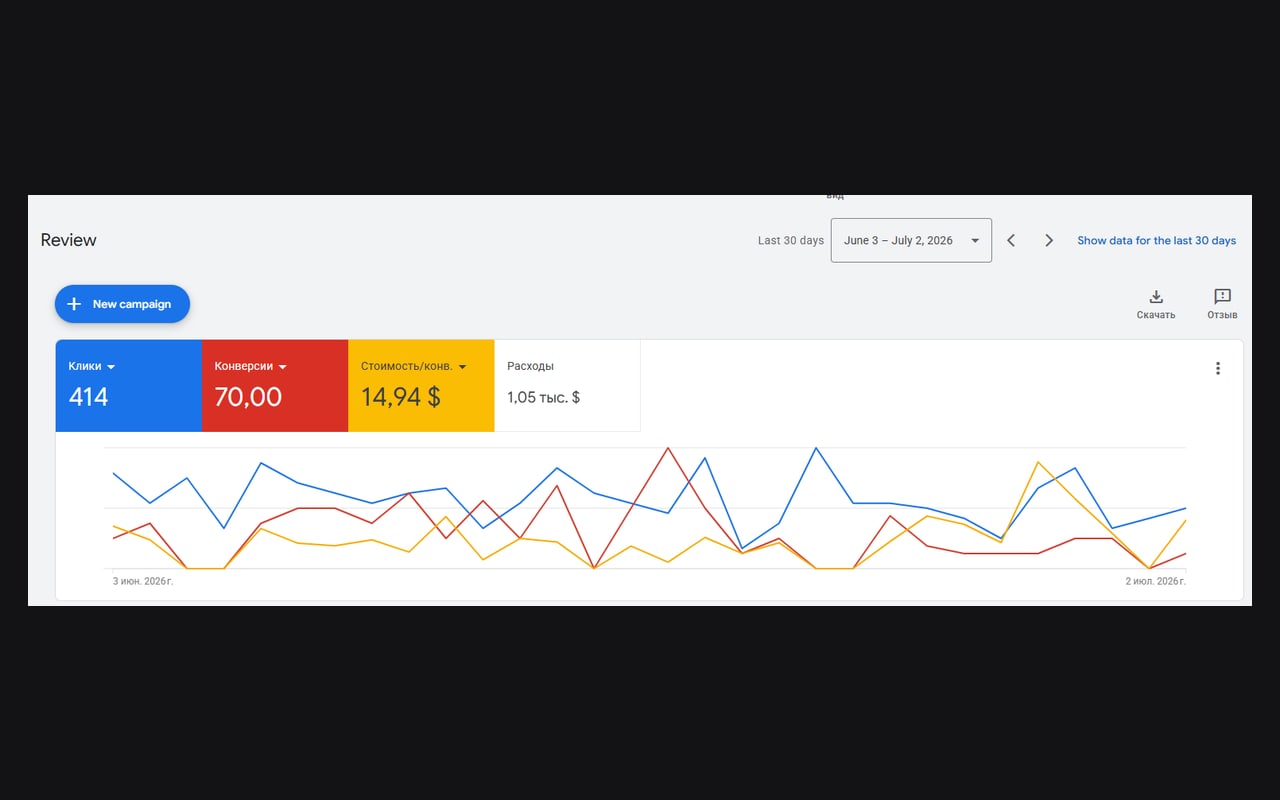Image resolution: width=1280 pixels, height=800 pixels.
Task: Select the yellow card value 14,94 $
Action: tap(401, 397)
